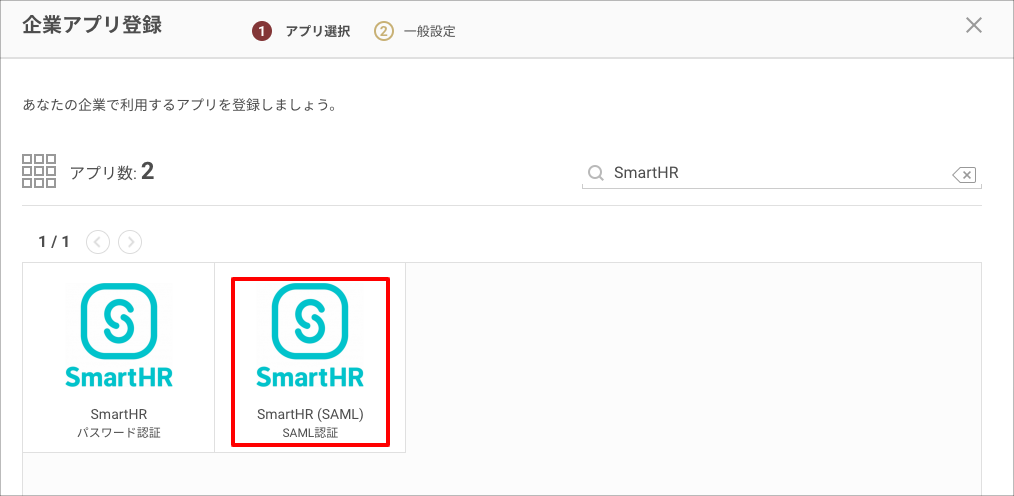Go to previous page arrow
This screenshot has height=496, width=1014.
pos(98,242)
